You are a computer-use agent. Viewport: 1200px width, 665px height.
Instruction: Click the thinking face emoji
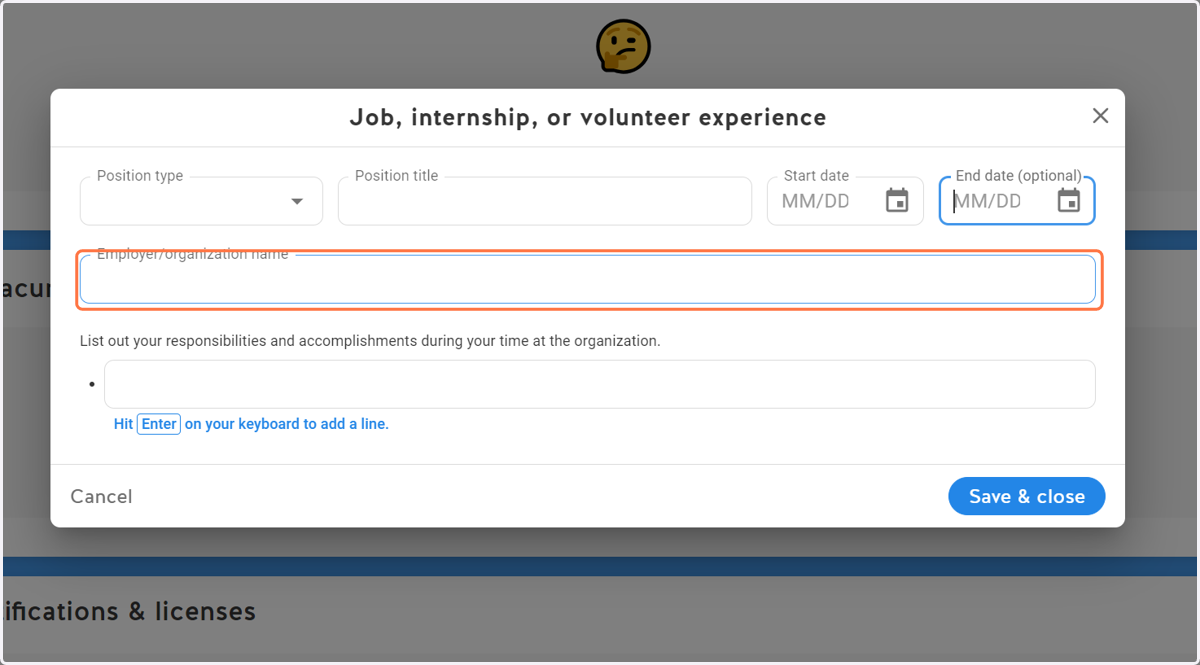623,47
